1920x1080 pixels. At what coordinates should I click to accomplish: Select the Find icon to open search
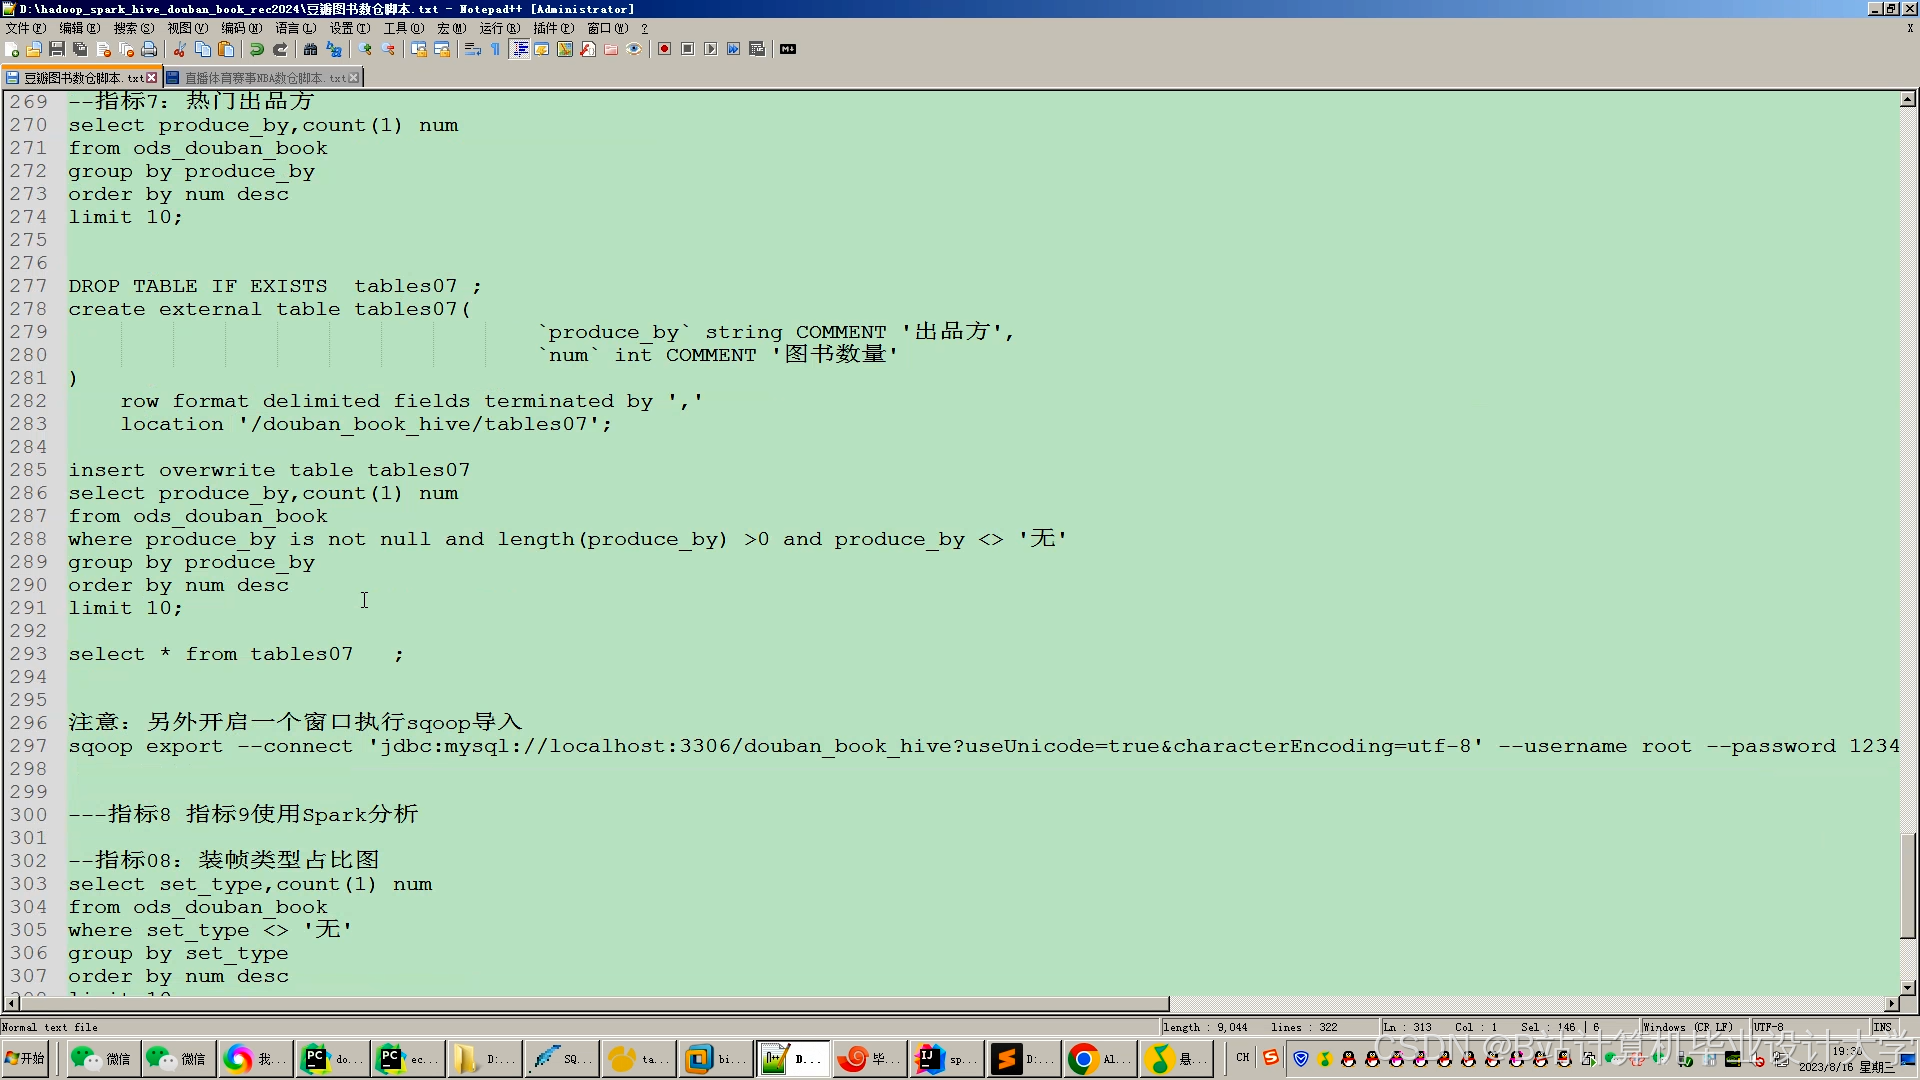(x=309, y=49)
